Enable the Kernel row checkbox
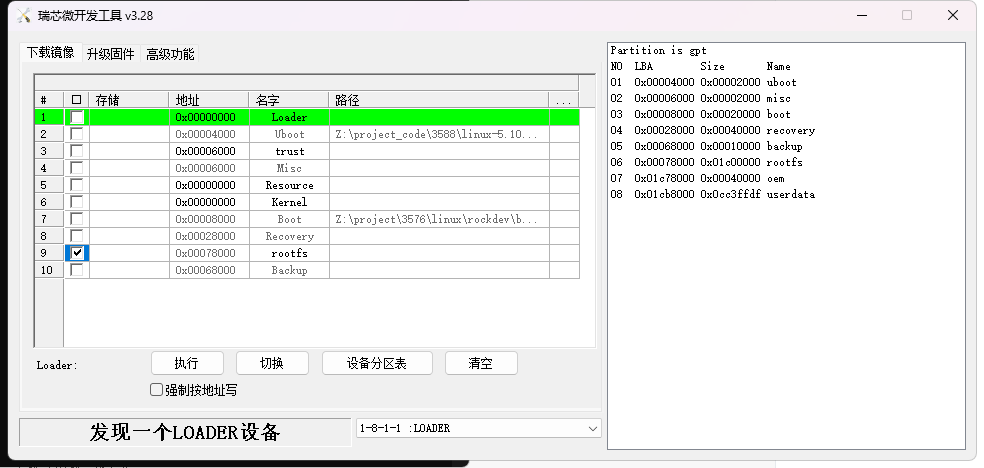Viewport: 984px width, 468px height. (x=77, y=202)
